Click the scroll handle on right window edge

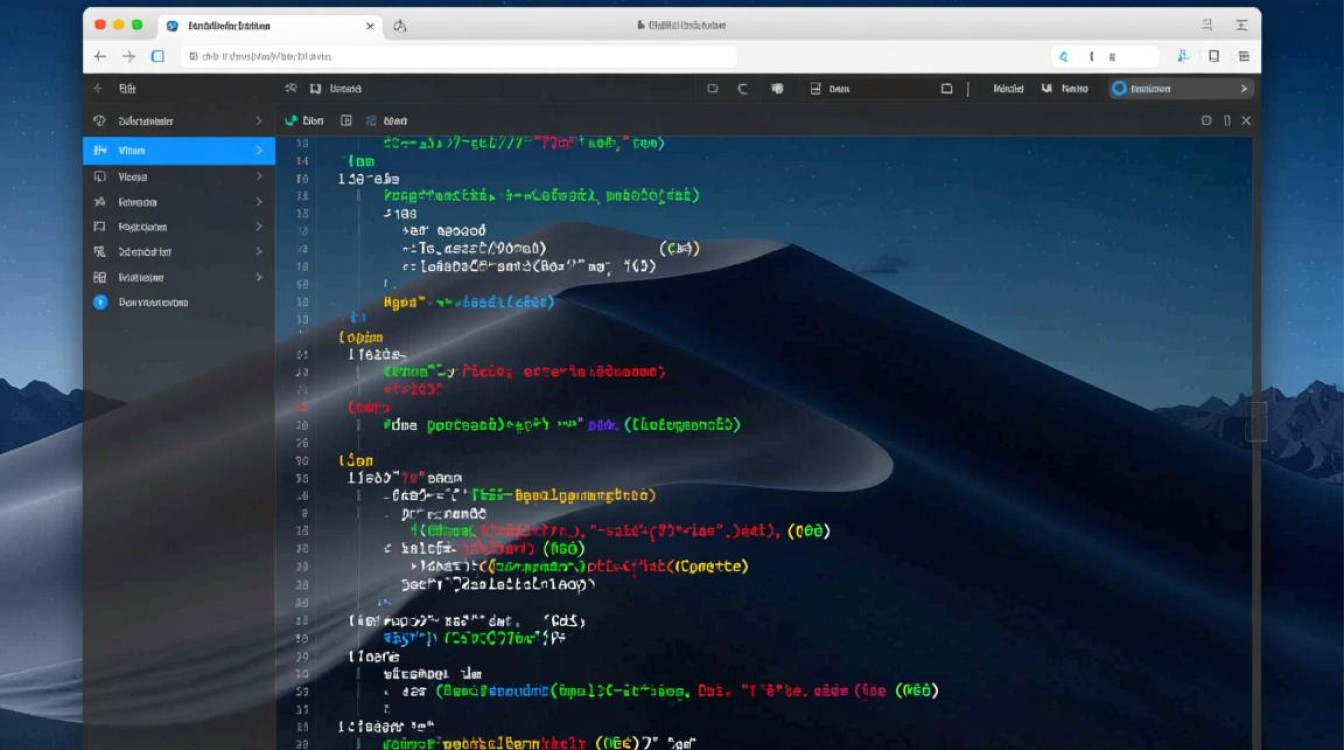1256,421
